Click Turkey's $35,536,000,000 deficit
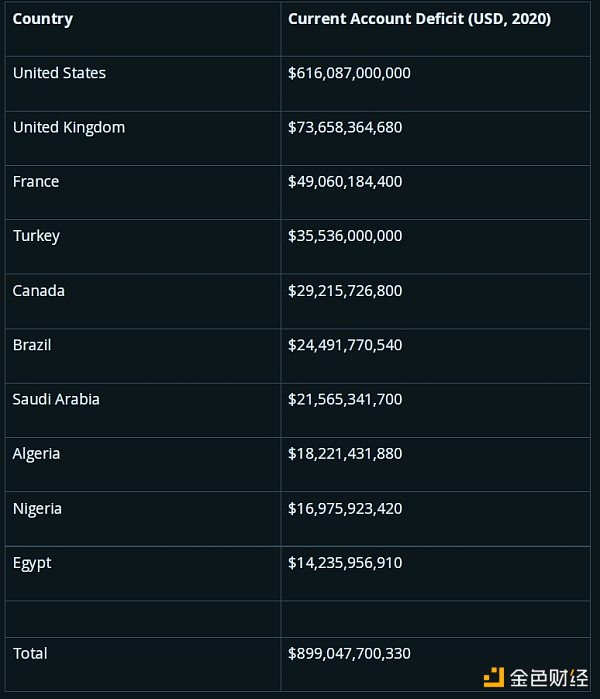Viewport: 600px width, 699px height. point(345,236)
